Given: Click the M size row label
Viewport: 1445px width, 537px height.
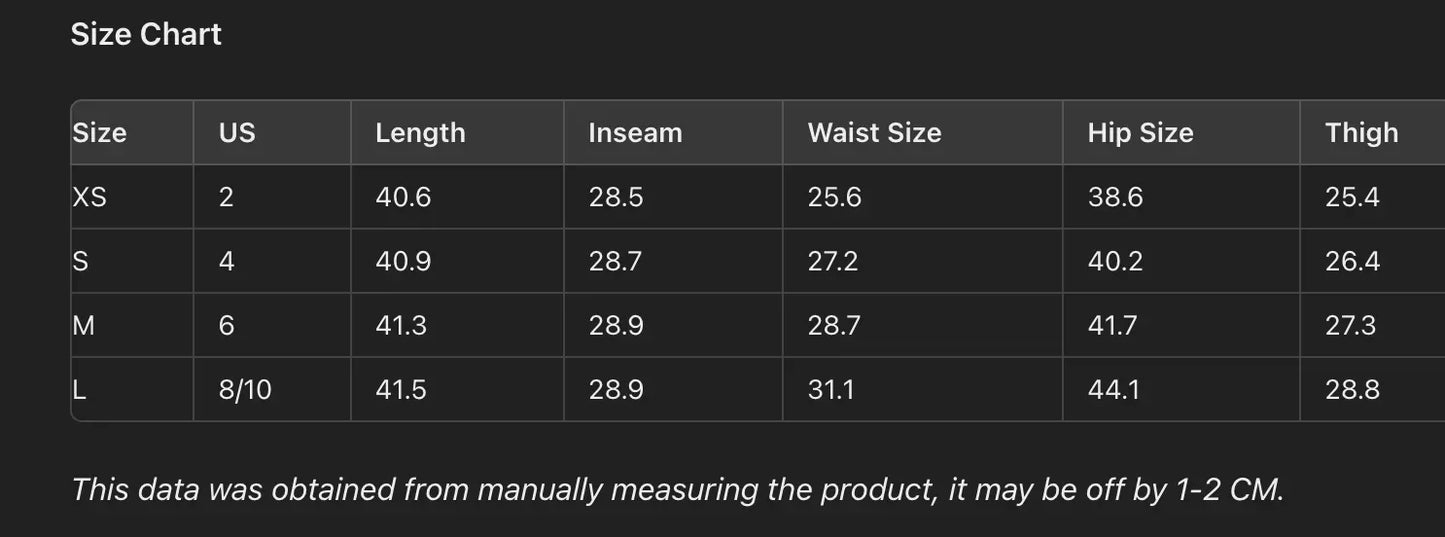Looking at the screenshot, I should [x=84, y=325].
